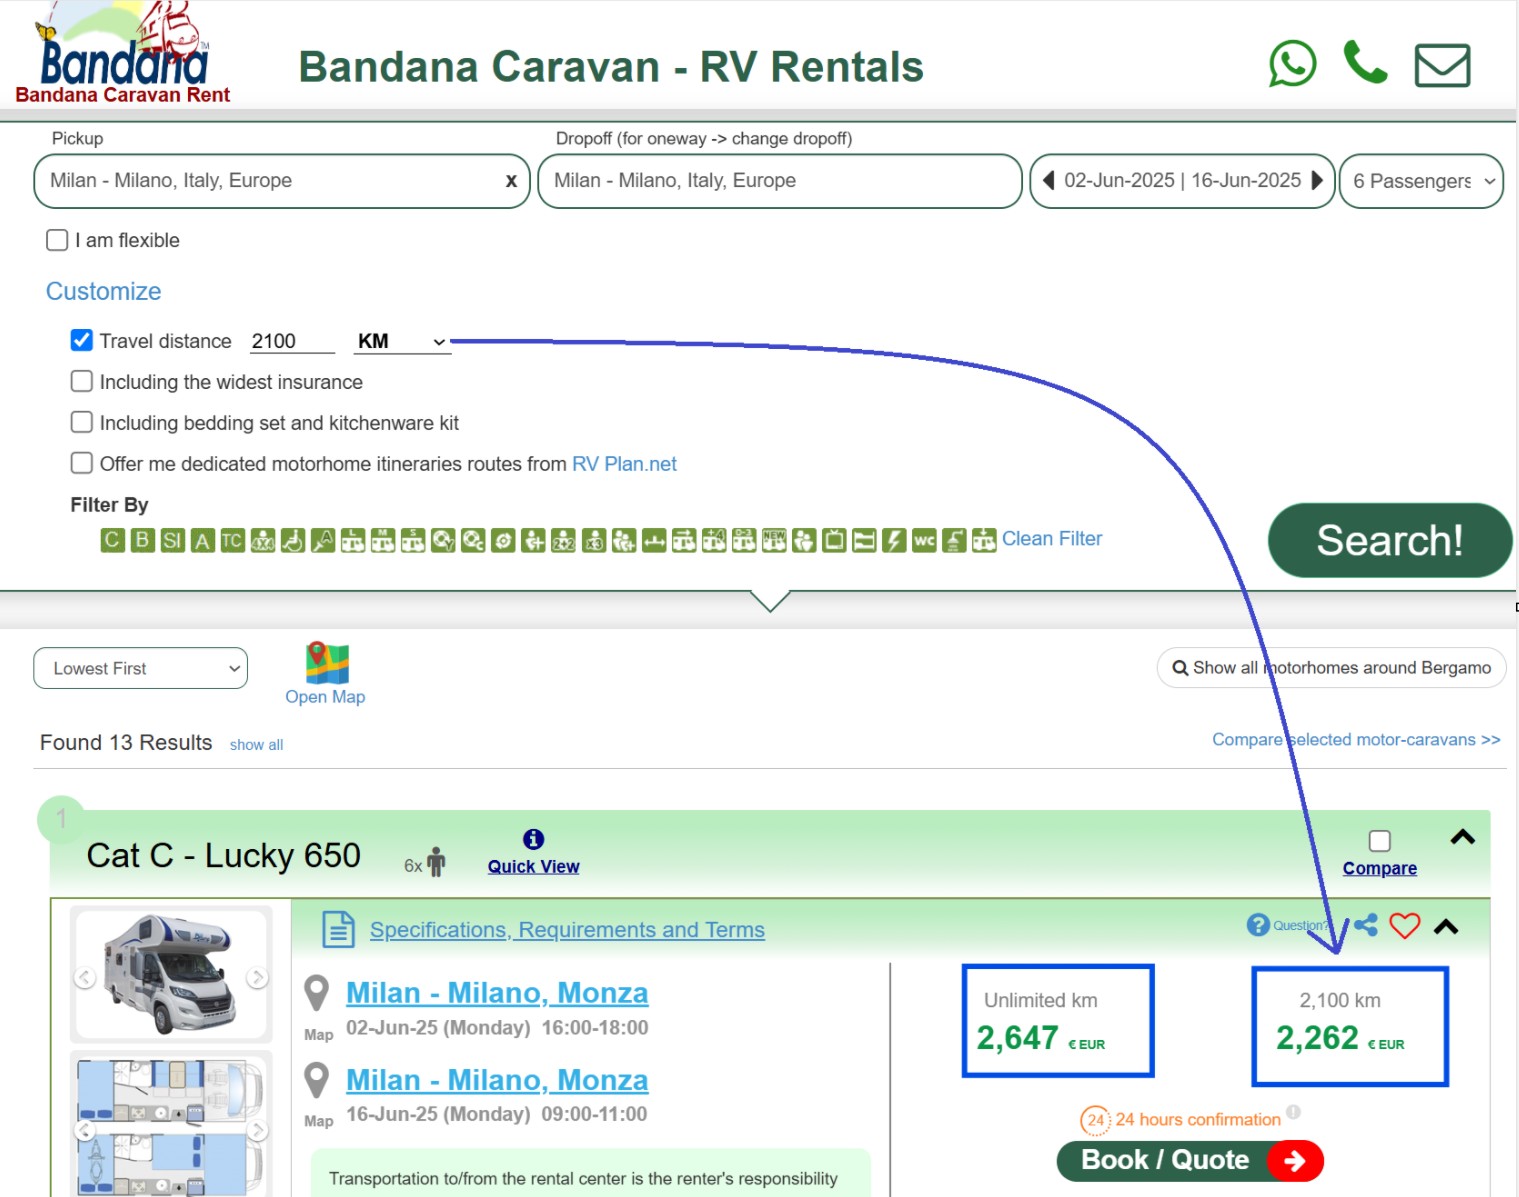Clear pickup location with x
This screenshot has width=1519, height=1197.
pyautogui.click(x=511, y=181)
